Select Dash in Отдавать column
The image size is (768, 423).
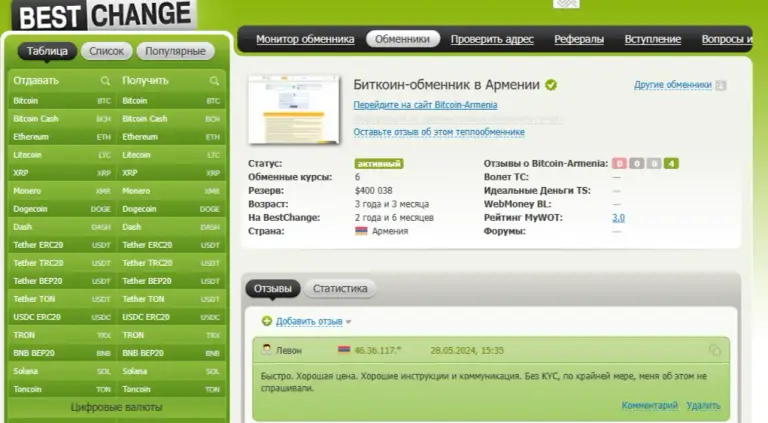(x=62, y=227)
